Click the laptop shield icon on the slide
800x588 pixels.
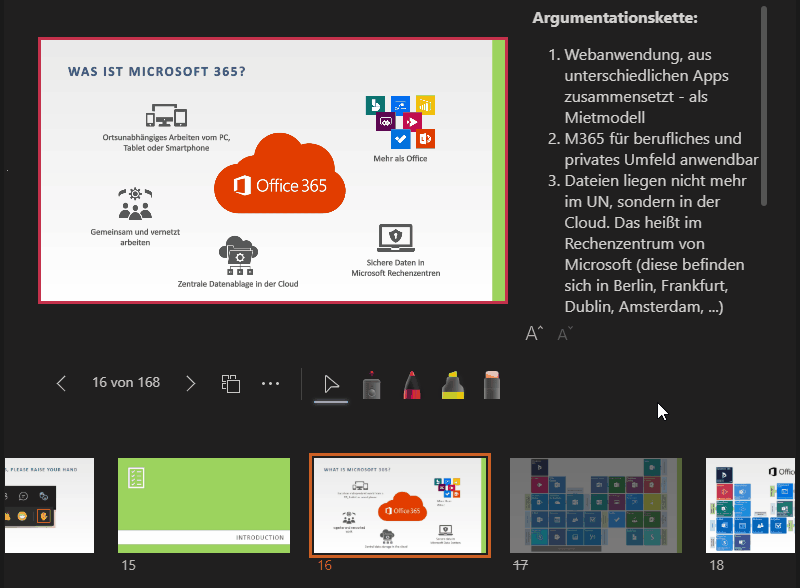pos(396,238)
